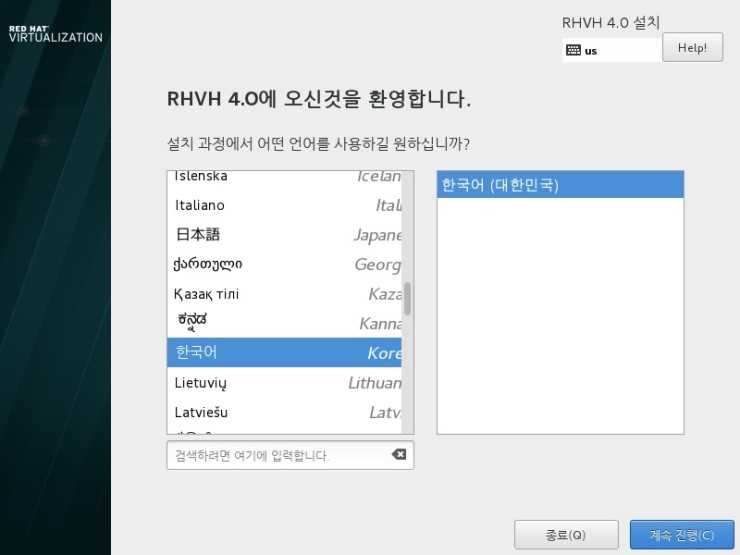Click the 종료(Q) quit button
Viewport: 740px width, 555px height.
tap(566, 535)
